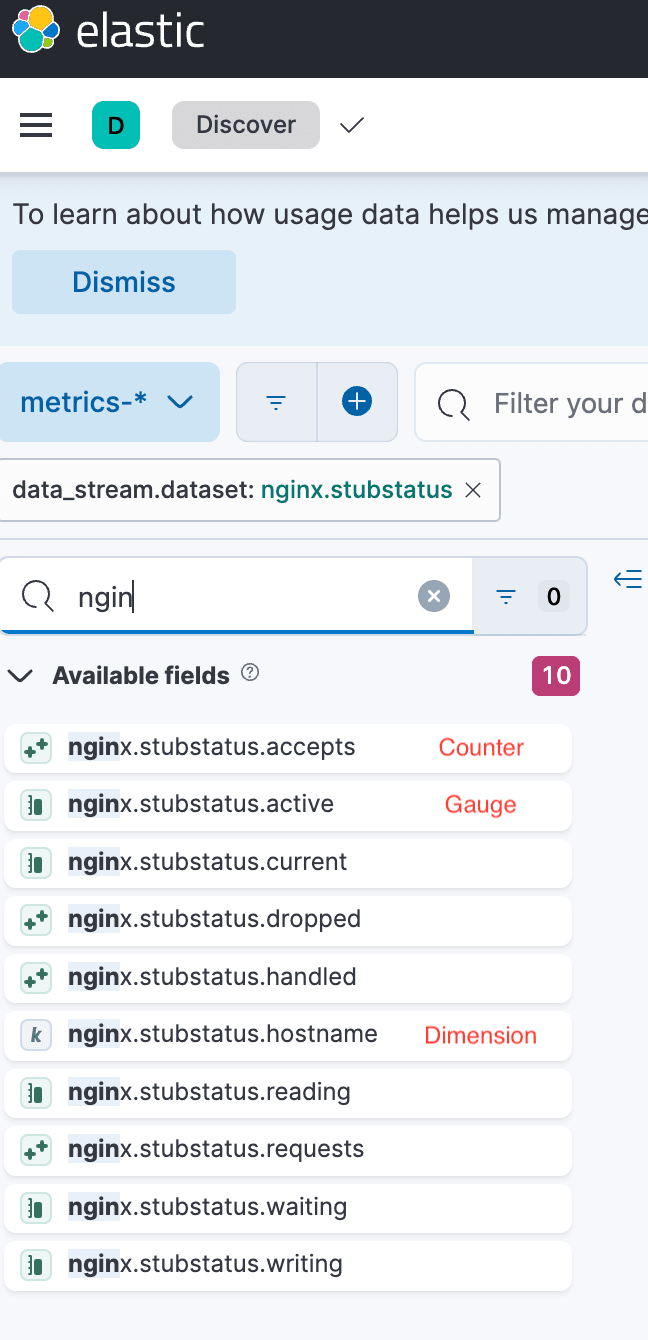Viewport: 648px width, 1340px height.
Task: Open the filter options menu icon
Action: click(277, 402)
